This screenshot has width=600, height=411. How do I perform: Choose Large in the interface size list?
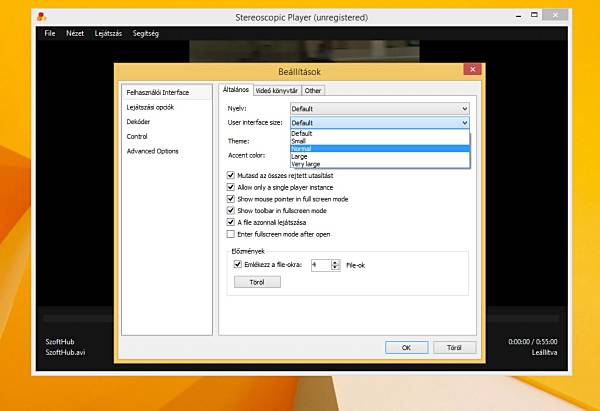pyautogui.click(x=380, y=157)
